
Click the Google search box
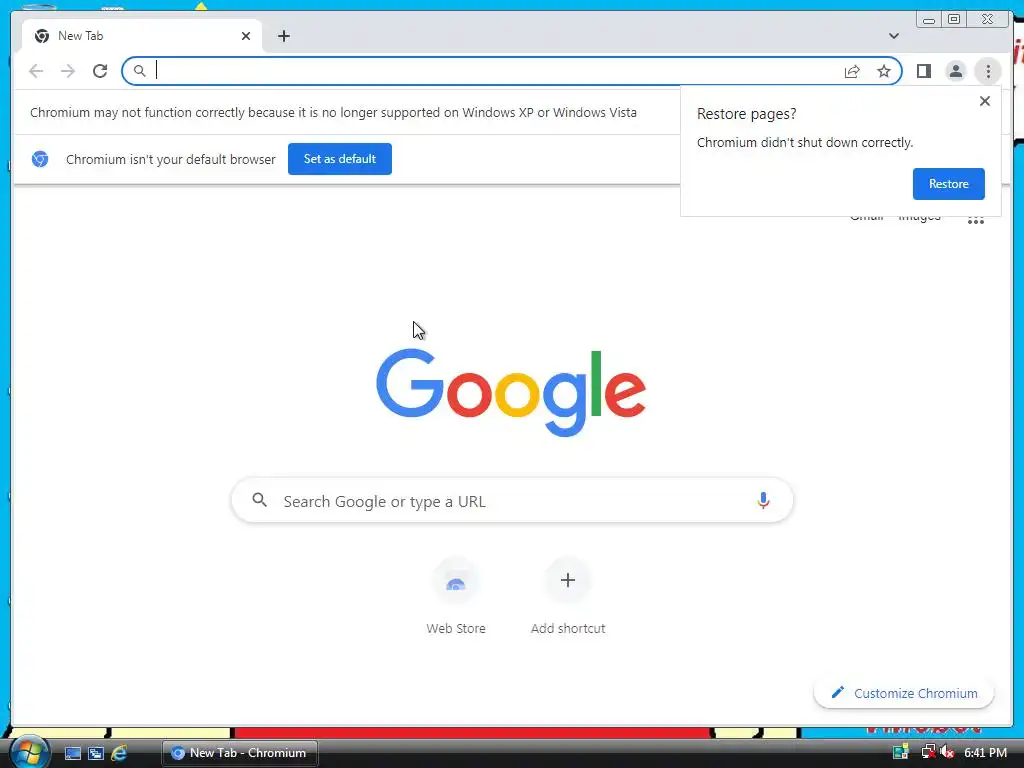(512, 501)
